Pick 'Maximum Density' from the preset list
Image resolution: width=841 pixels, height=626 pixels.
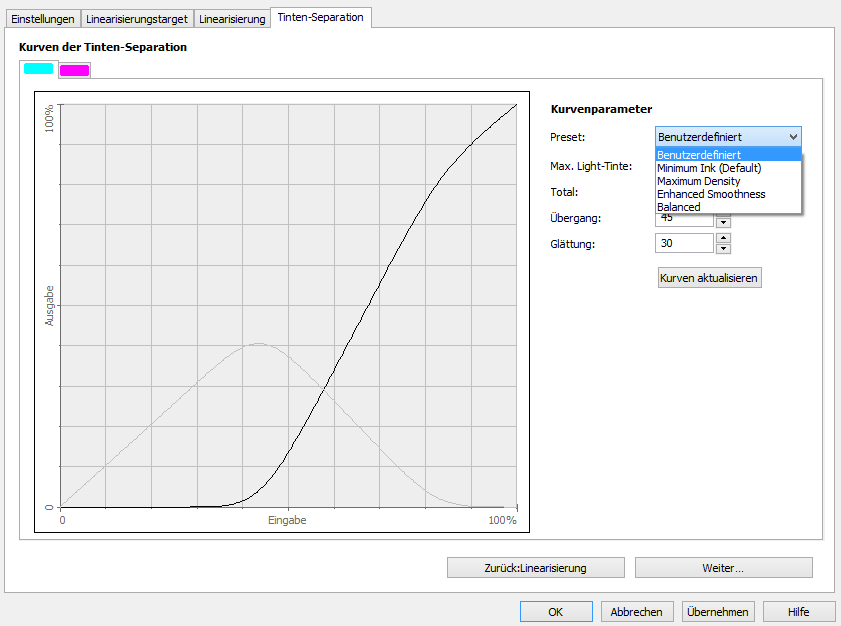click(699, 181)
